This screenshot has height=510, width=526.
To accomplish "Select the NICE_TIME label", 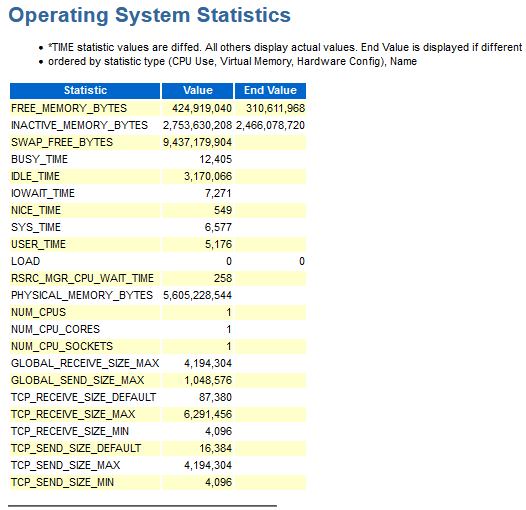I will (x=36, y=210).
